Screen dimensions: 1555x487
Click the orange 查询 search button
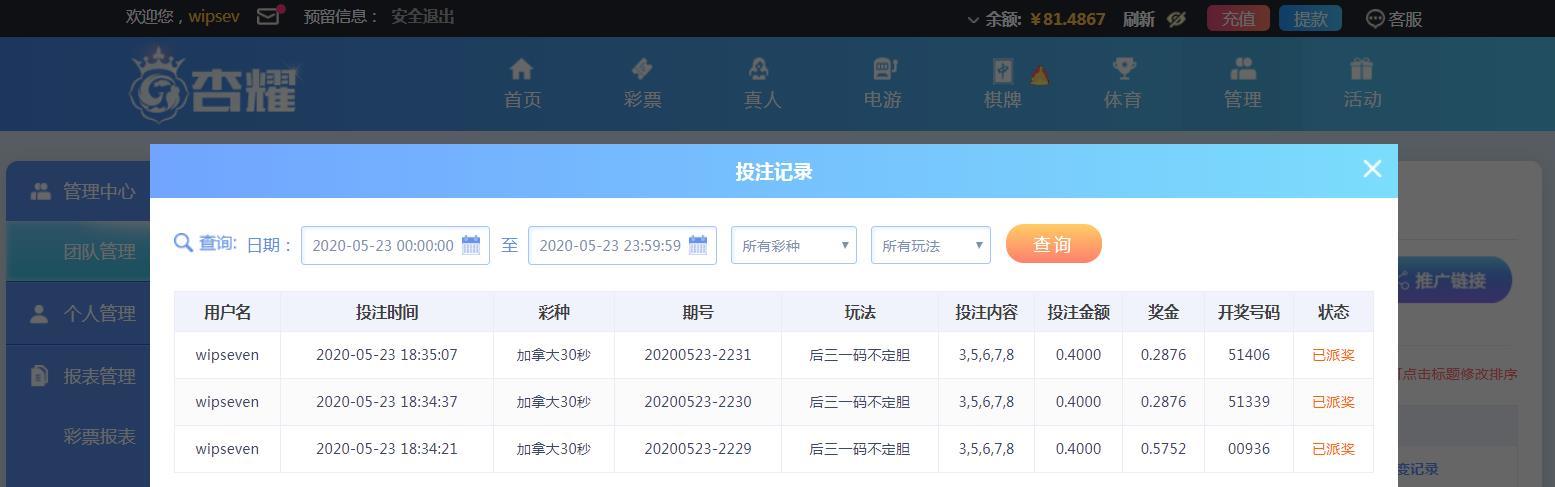(x=1053, y=244)
